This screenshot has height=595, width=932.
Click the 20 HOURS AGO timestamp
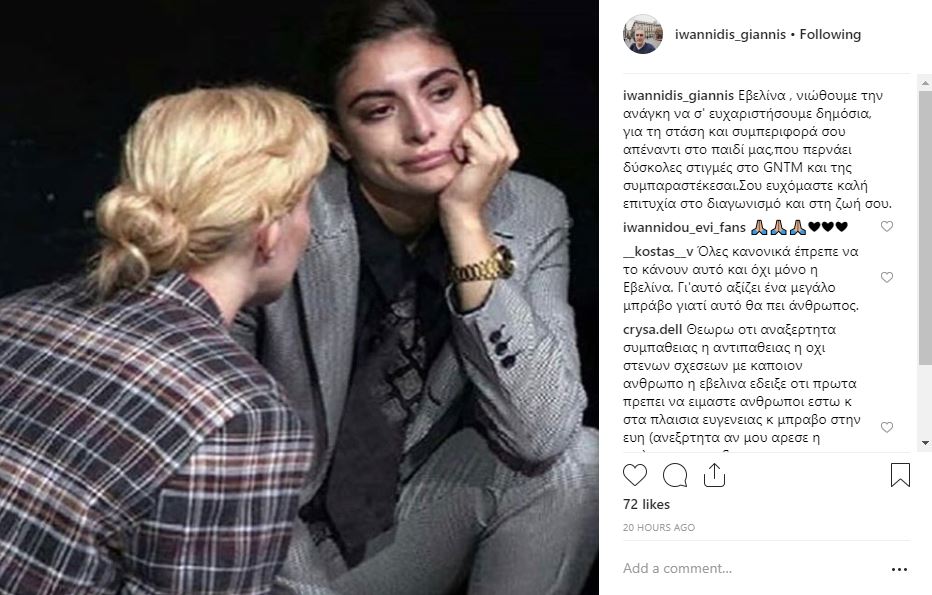(659, 527)
